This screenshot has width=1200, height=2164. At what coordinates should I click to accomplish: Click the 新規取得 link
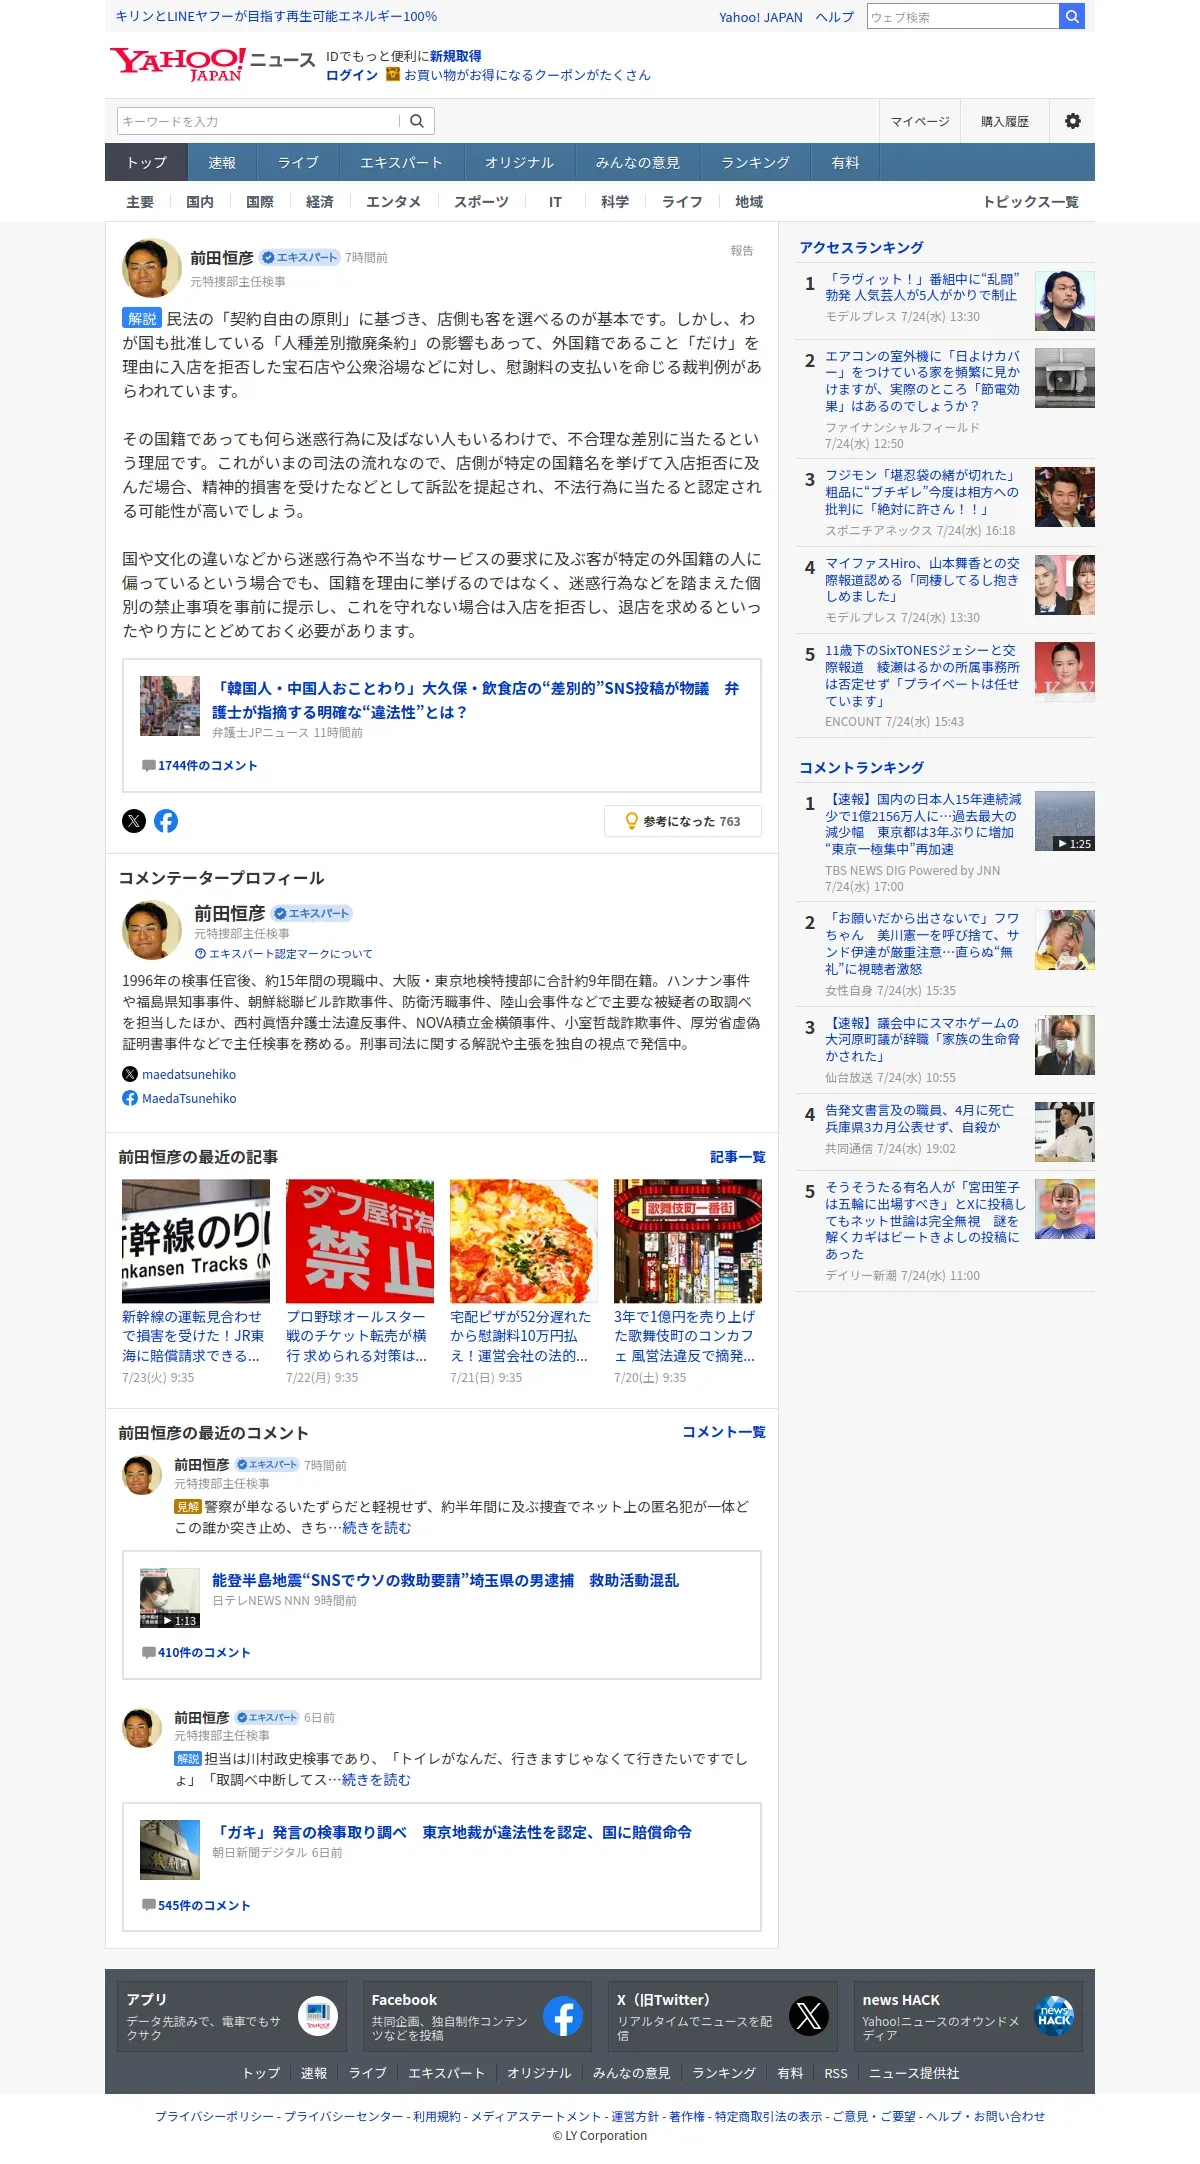pyautogui.click(x=456, y=56)
